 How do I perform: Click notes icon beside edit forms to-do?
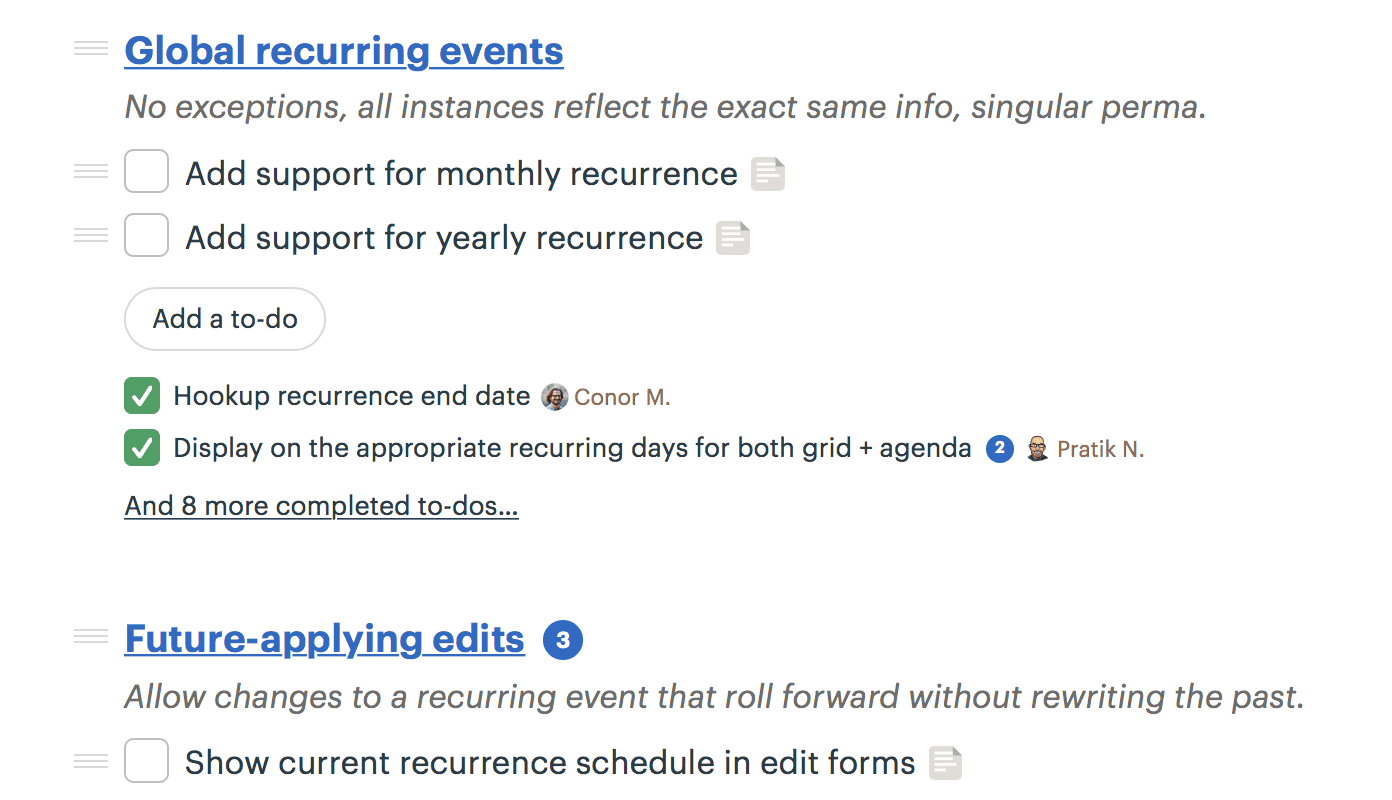tap(945, 763)
